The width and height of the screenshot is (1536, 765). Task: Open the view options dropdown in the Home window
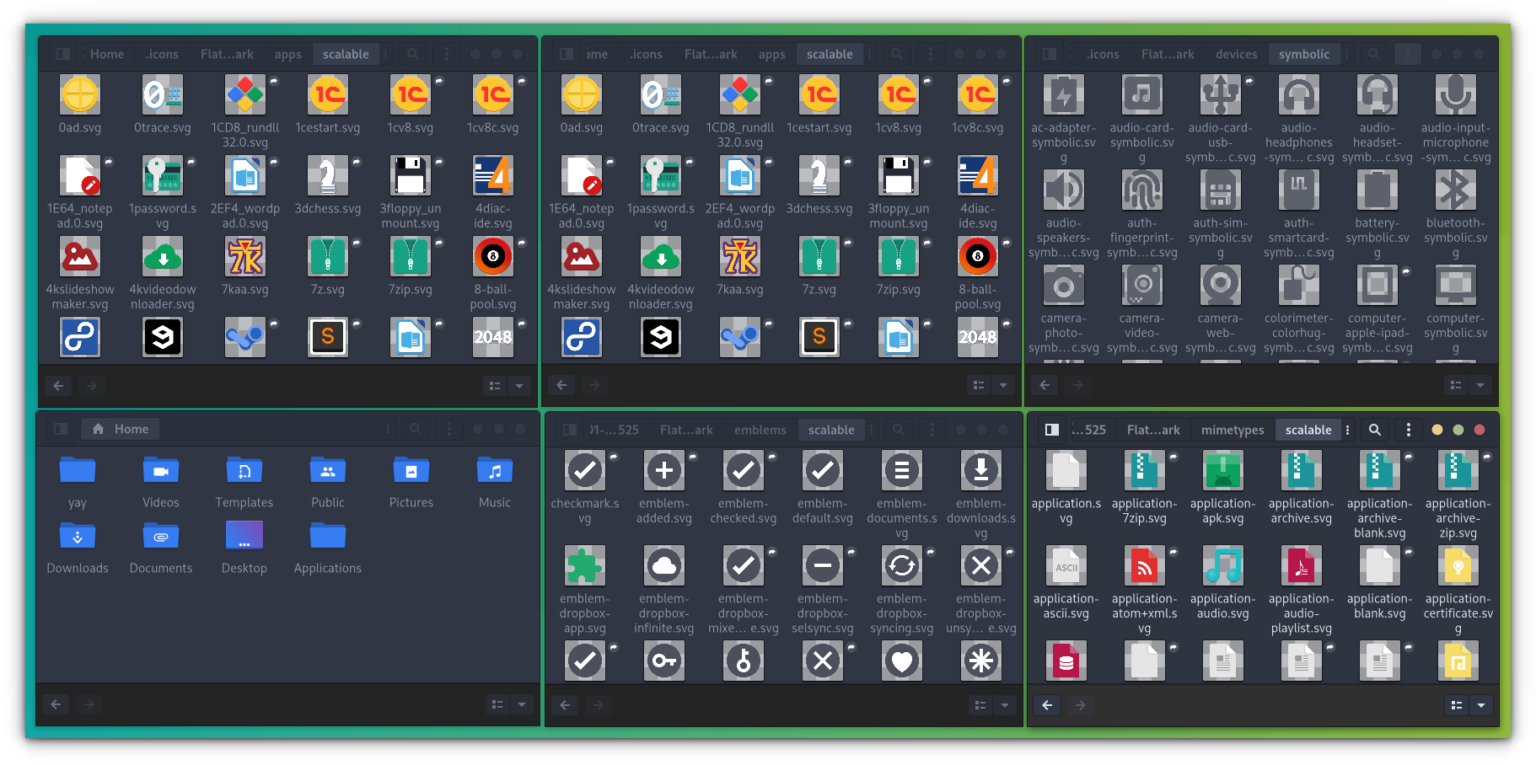click(521, 704)
